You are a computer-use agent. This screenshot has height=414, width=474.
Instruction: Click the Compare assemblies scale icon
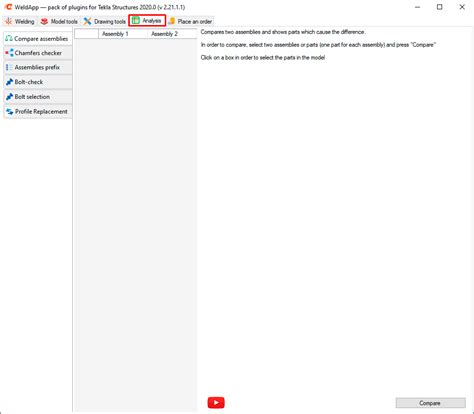click(x=9, y=38)
